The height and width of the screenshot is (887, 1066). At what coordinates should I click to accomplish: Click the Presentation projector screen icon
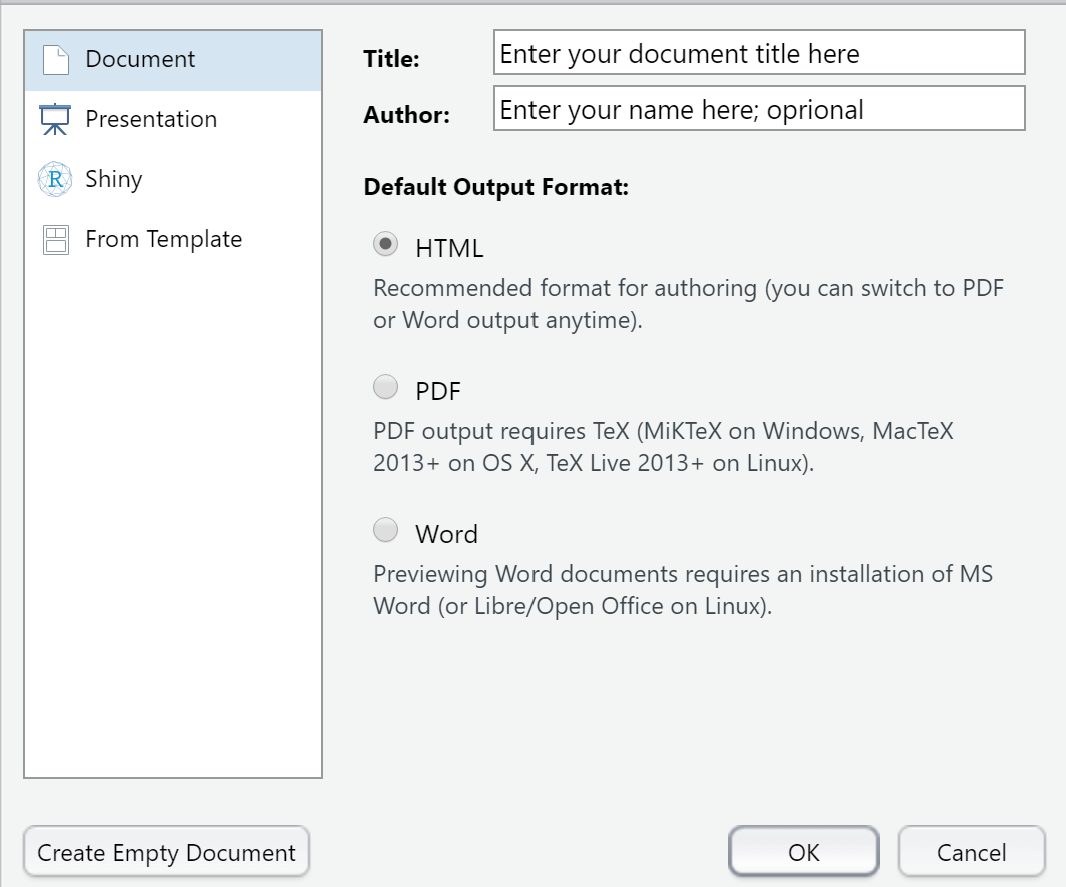point(55,119)
